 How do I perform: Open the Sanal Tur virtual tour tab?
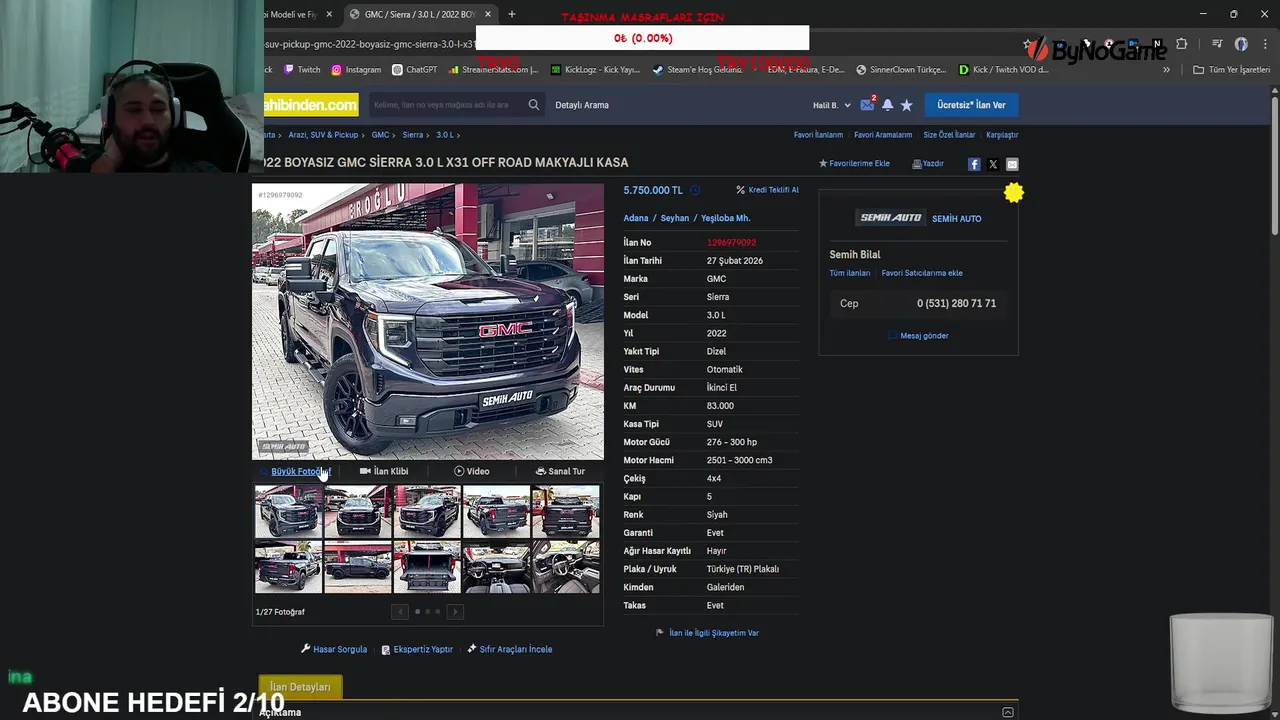[560, 471]
